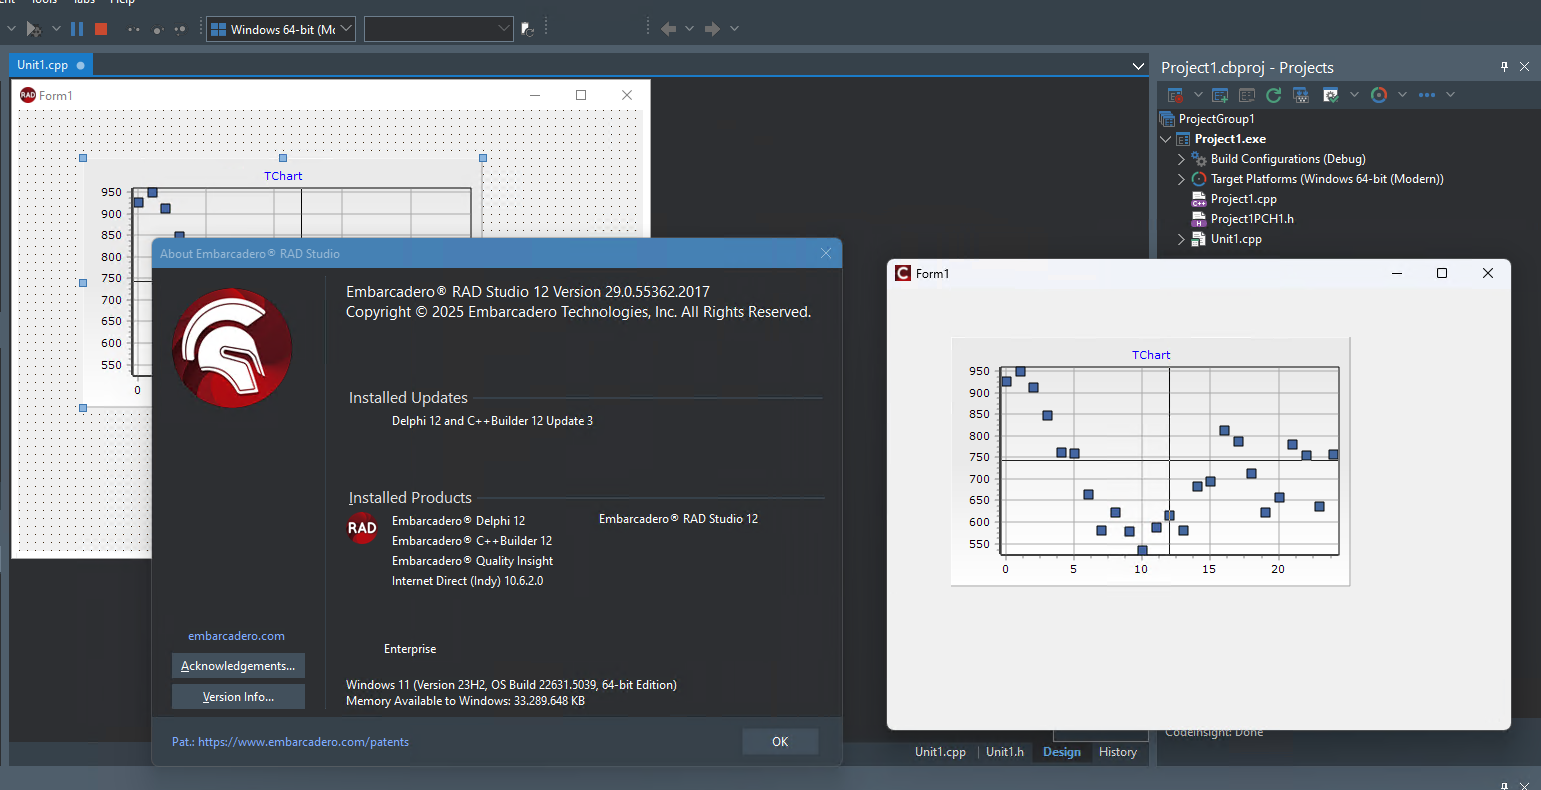Click the RAD icon in designer Form1 title bar
The image size is (1541, 790).
[x=28, y=95]
